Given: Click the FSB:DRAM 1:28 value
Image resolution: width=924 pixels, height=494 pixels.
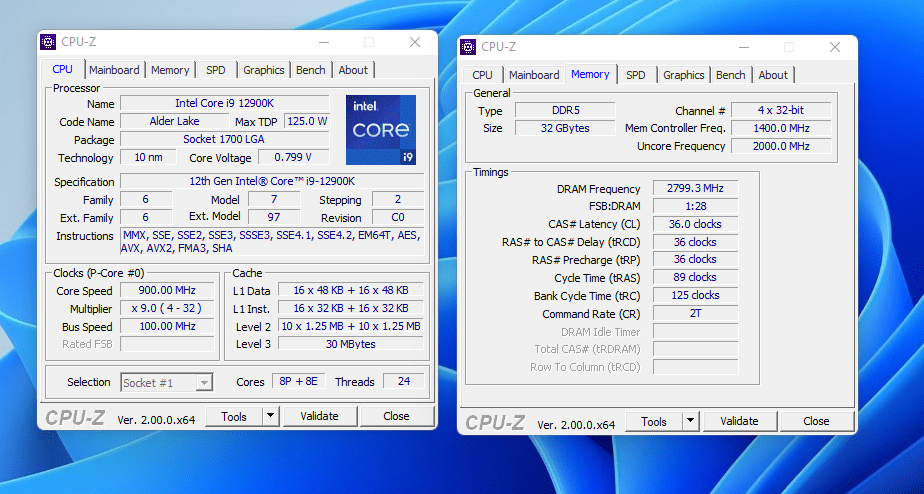Looking at the screenshot, I should 695,206.
